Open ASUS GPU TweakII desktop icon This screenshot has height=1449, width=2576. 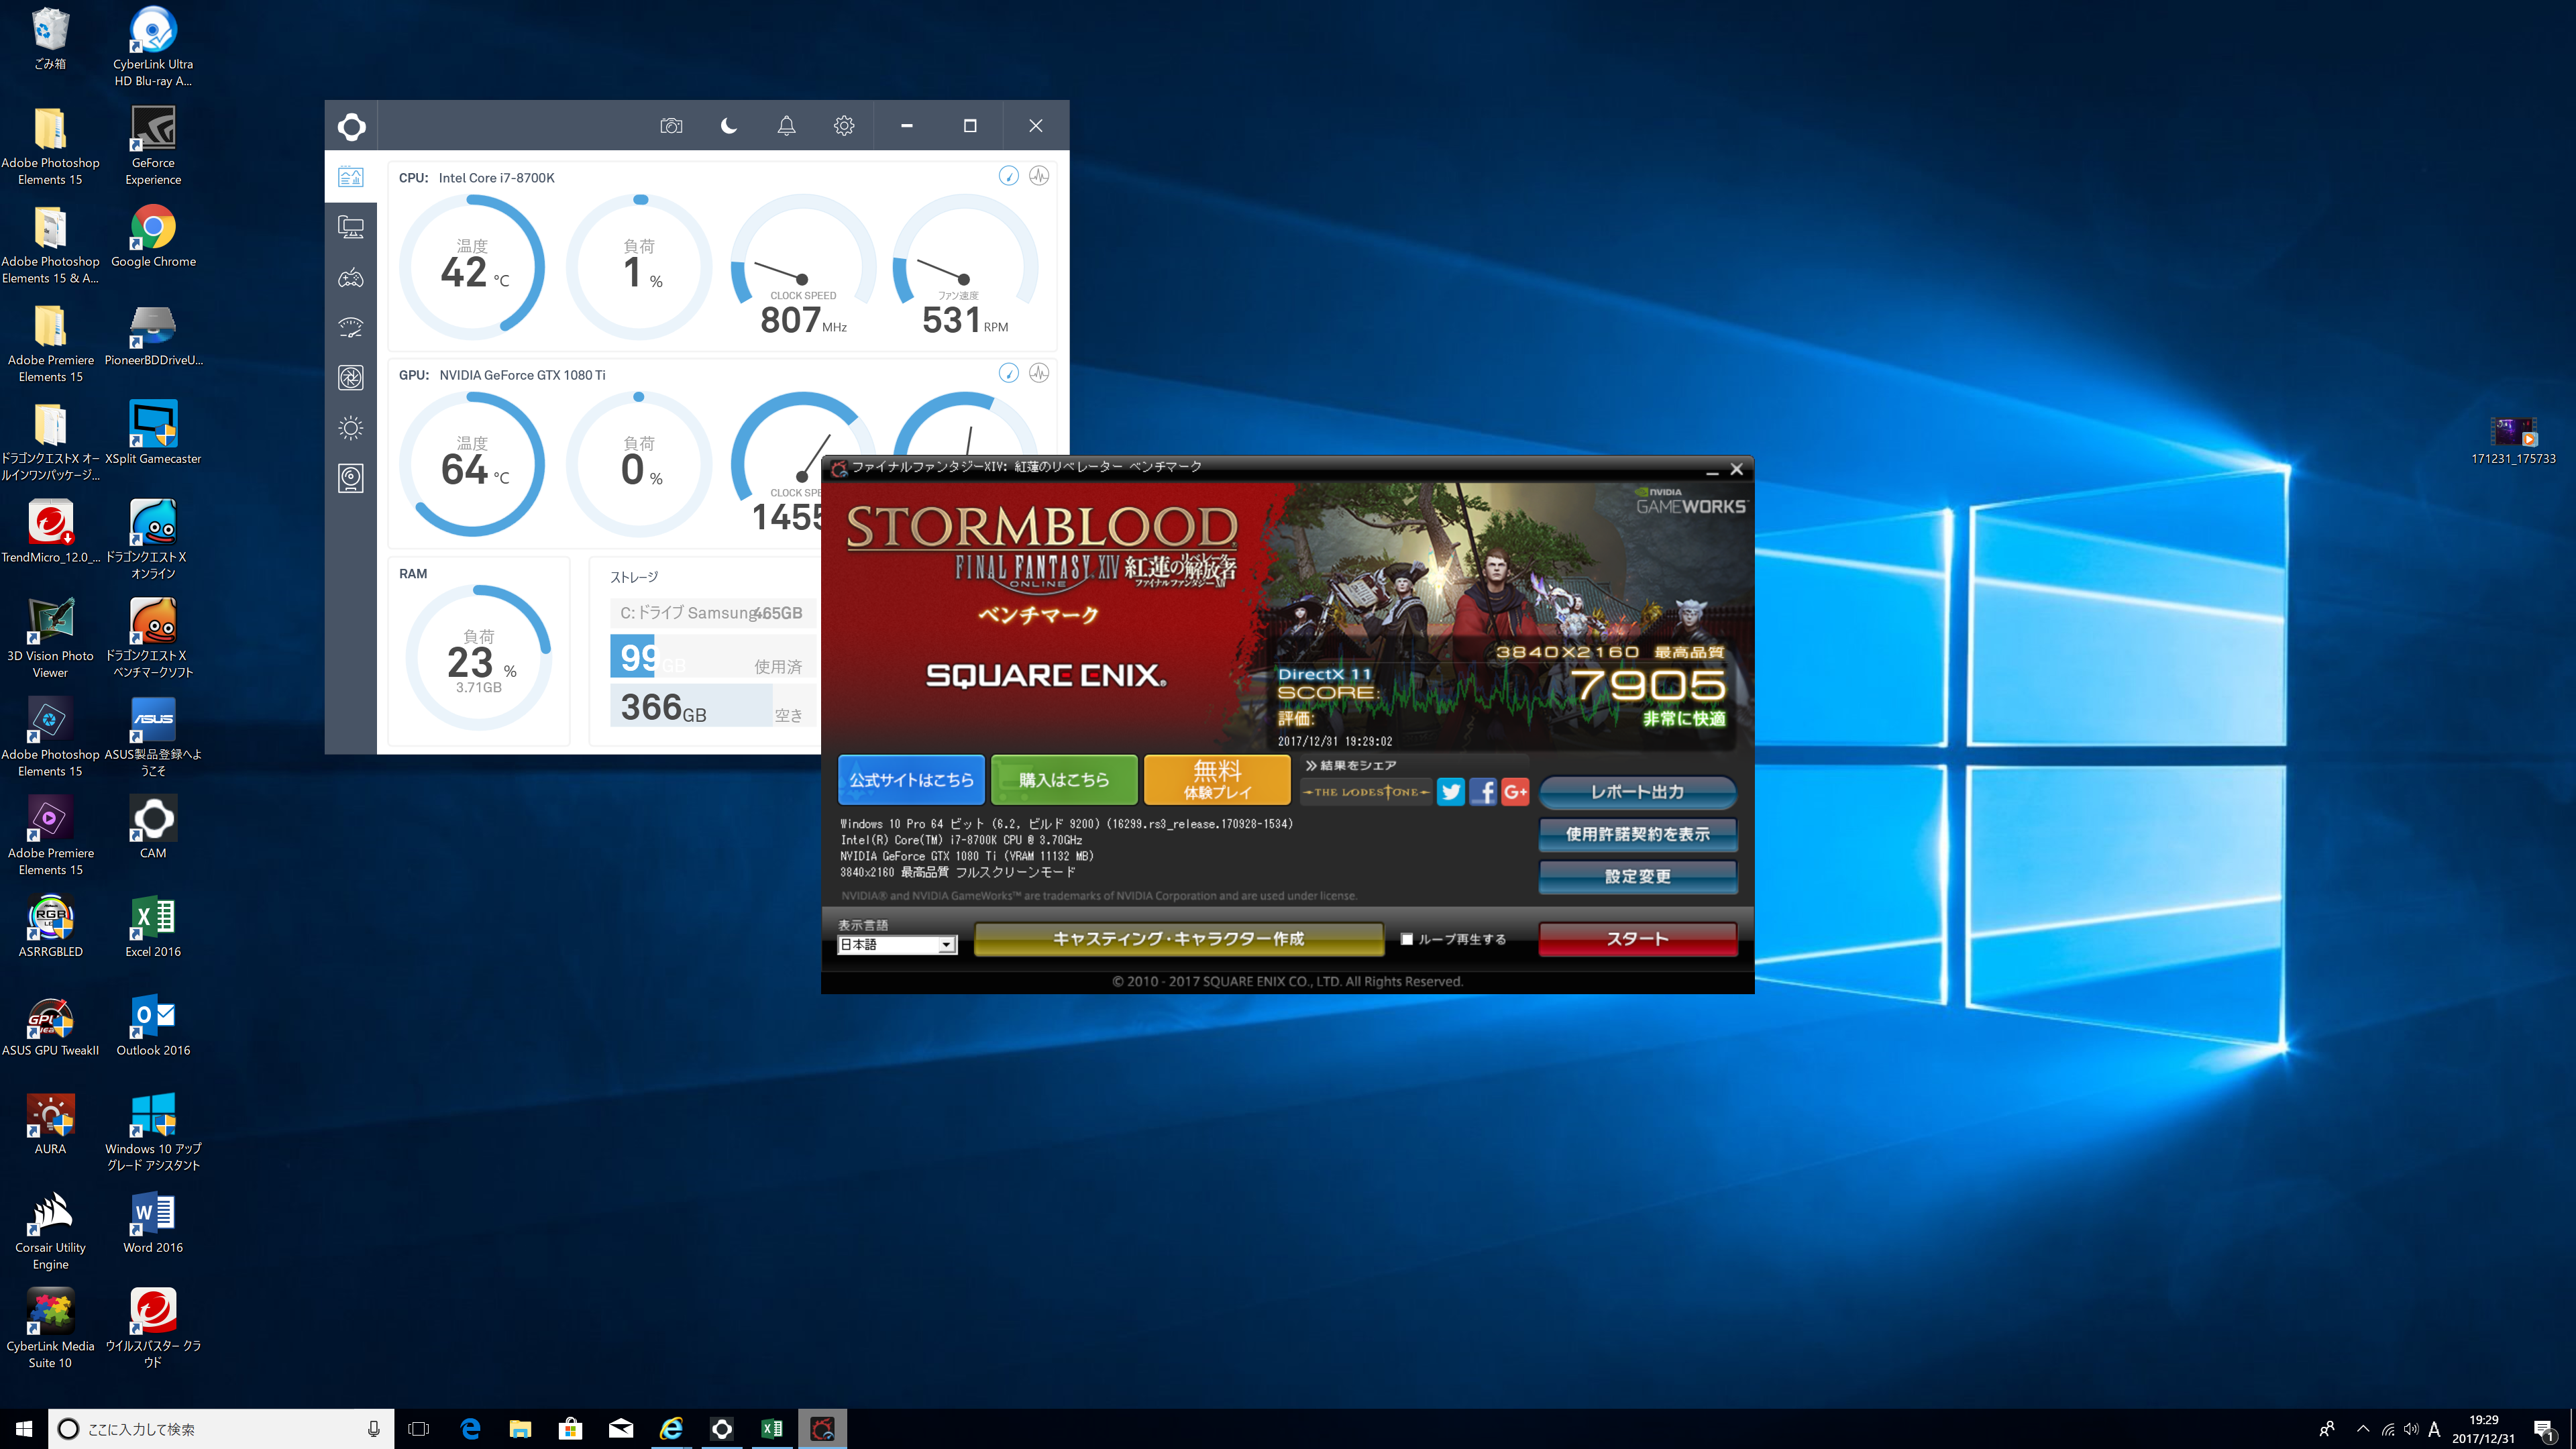(x=50, y=1025)
